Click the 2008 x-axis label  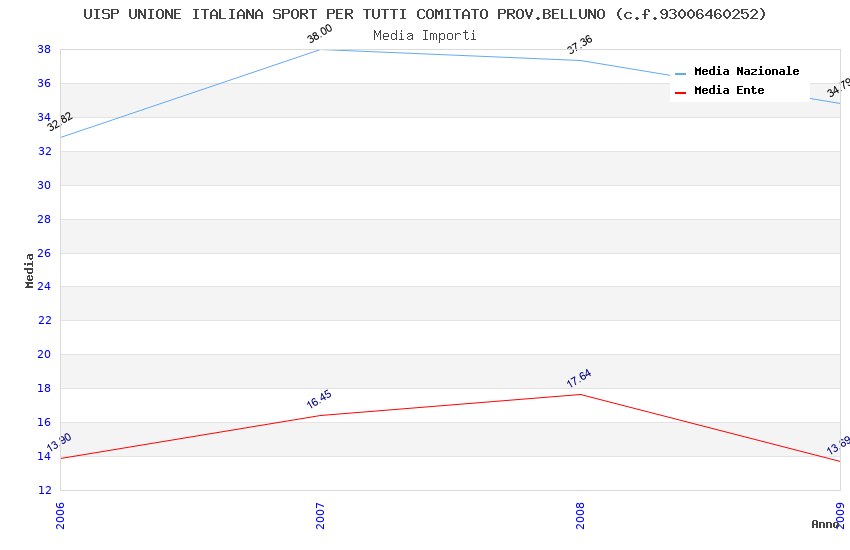[x=580, y=515]
